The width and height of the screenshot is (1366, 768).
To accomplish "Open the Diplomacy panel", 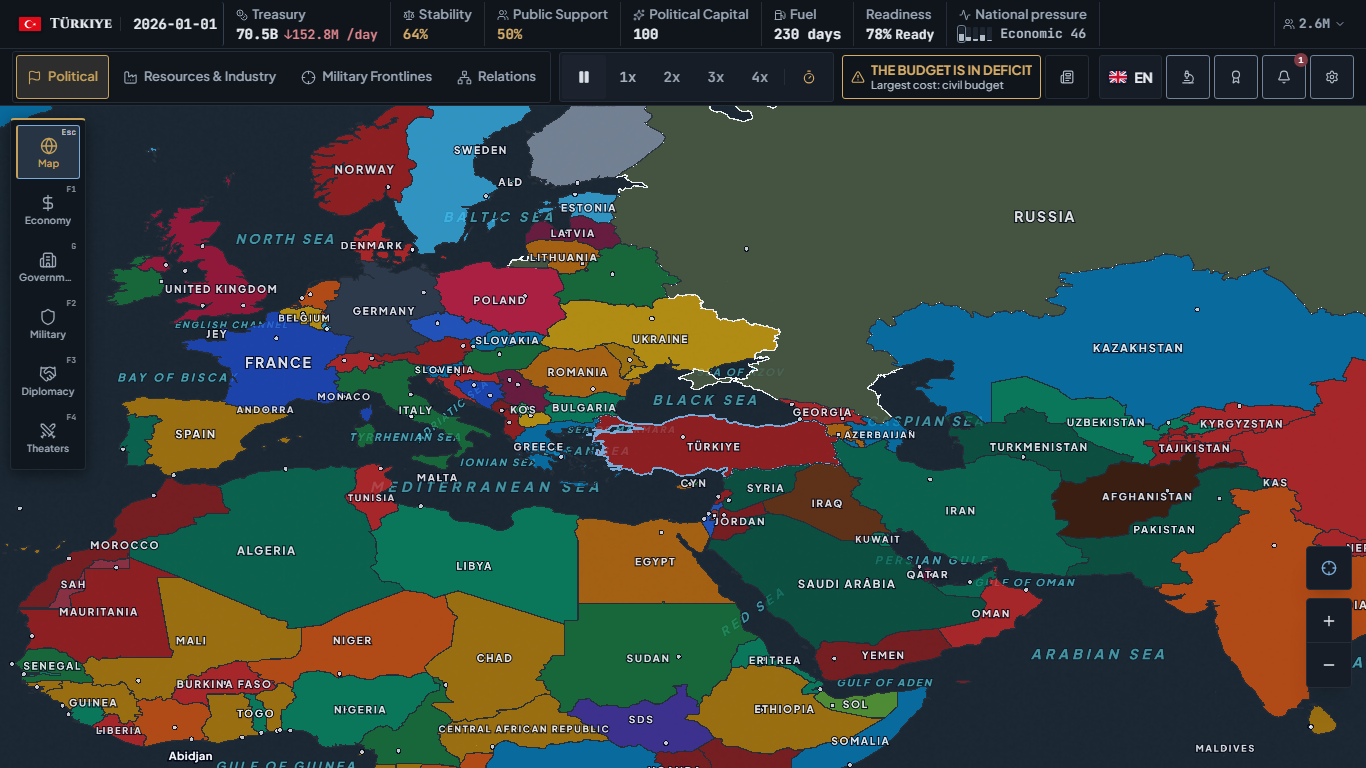I will click(48, 380).
